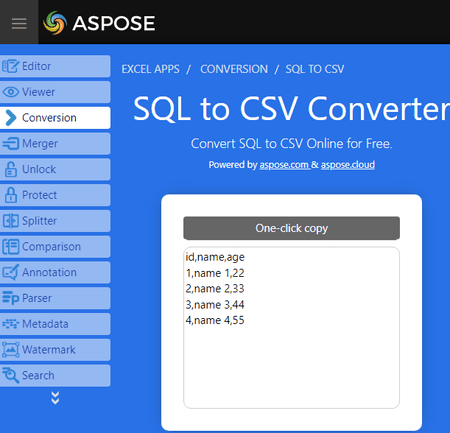Viewport: 450px width, 433px height.
Task: Click the '1,name 1,22' row
Action: click(215, 273)
